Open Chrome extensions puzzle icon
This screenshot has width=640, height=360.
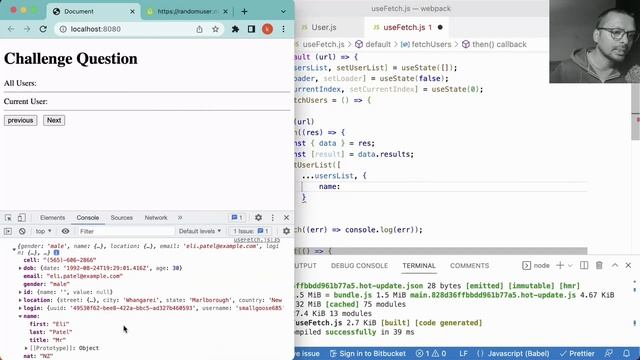(236, 29)
